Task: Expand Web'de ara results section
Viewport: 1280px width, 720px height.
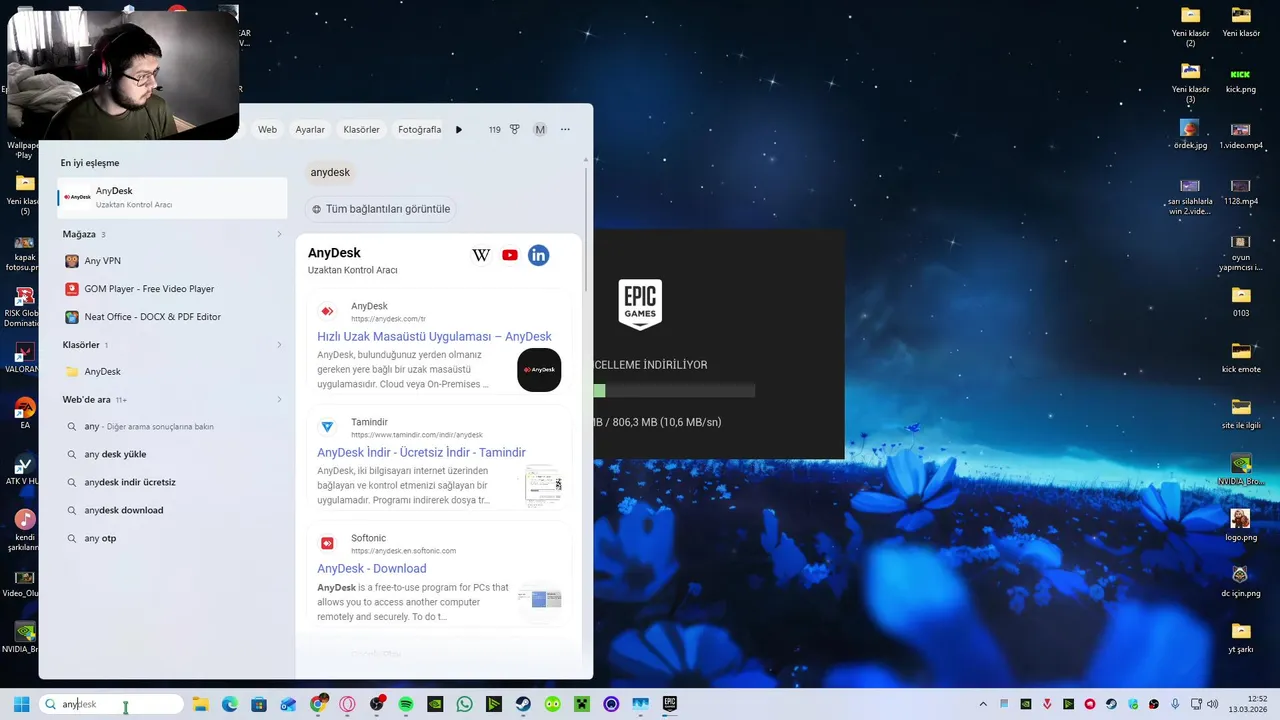Action: 279,400
